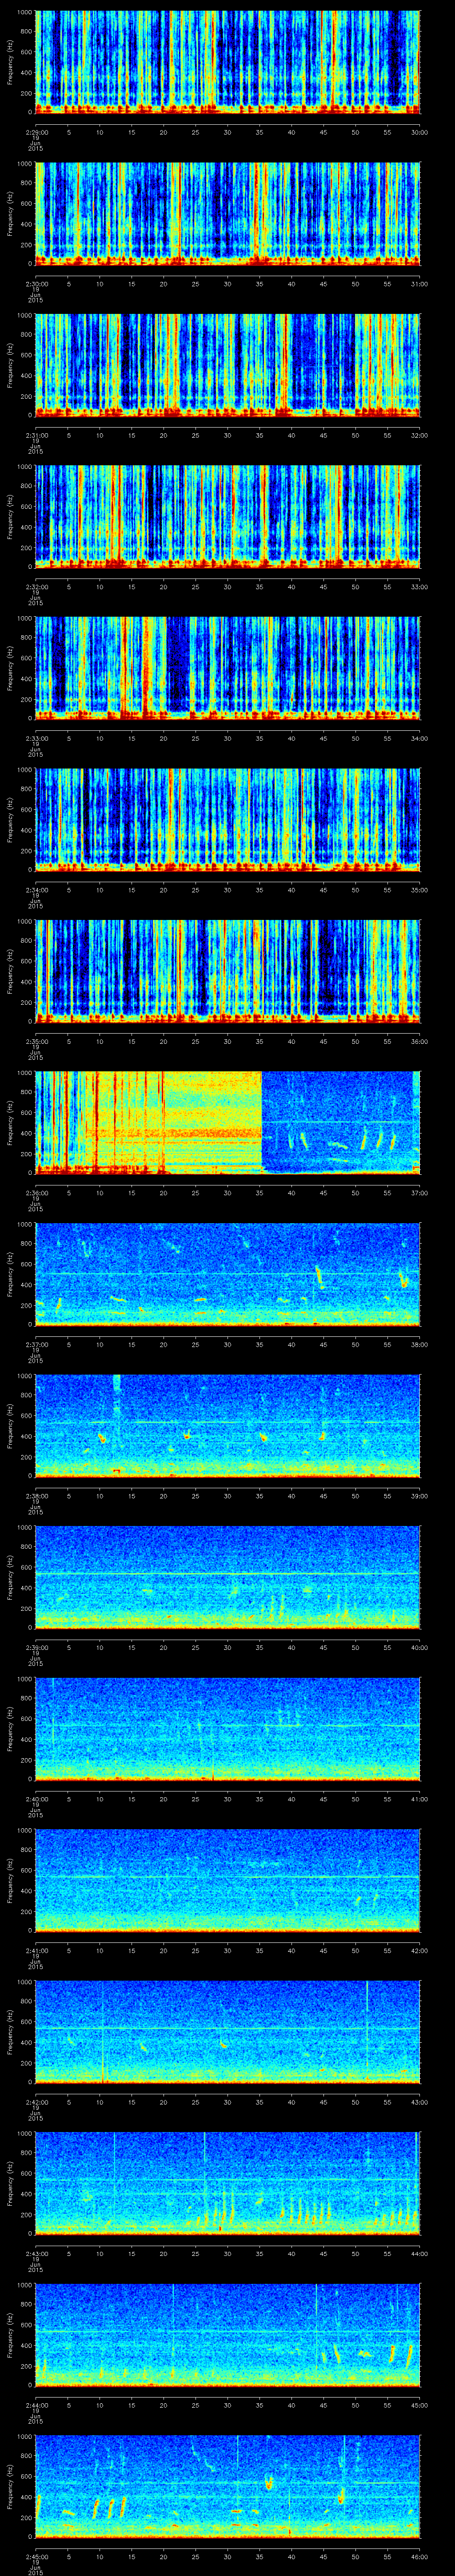Select the spectrogram panel starting at 2:29:00
This screenshot has width=455, height=2576.
click(x=228, y=62)
